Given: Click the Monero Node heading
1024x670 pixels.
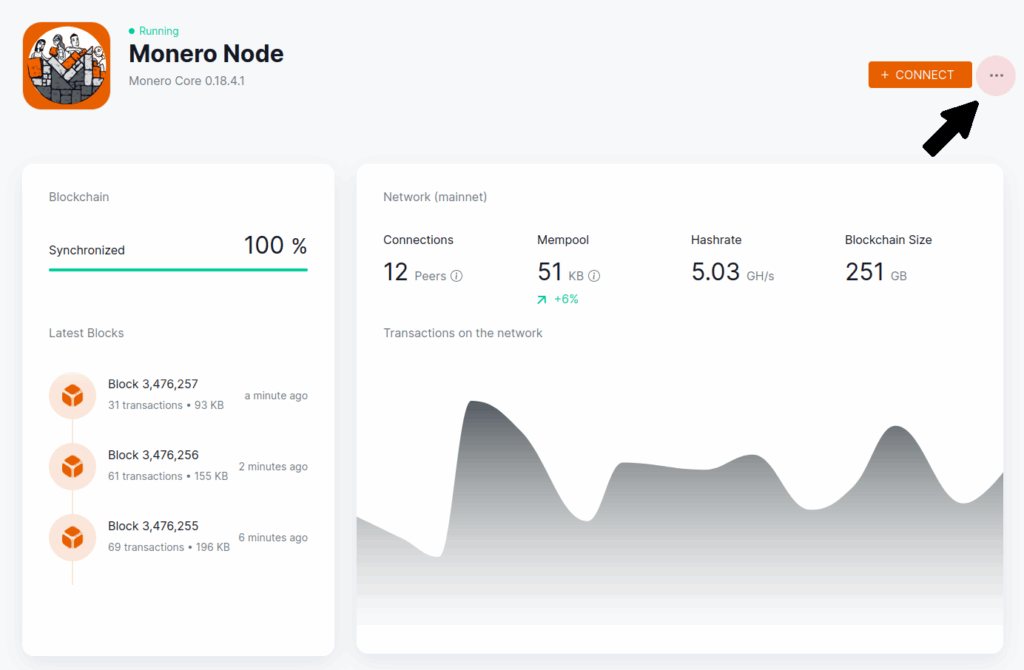Looking at the screenshot, I should 206,54.
